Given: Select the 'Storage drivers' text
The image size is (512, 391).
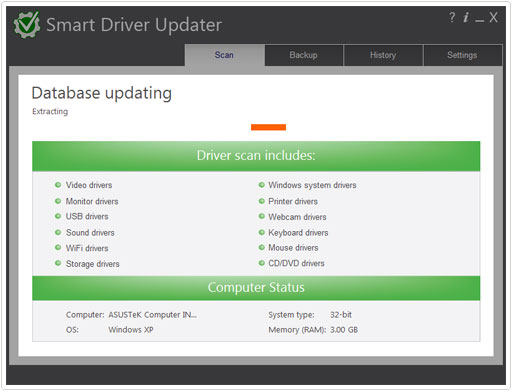Looking at the screenshot, I should click(x=93, y=264).
